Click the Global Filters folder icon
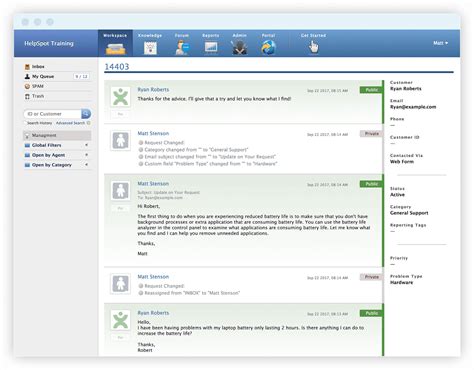The height and width of the screenshot is (370, 474). click(27, 145)
